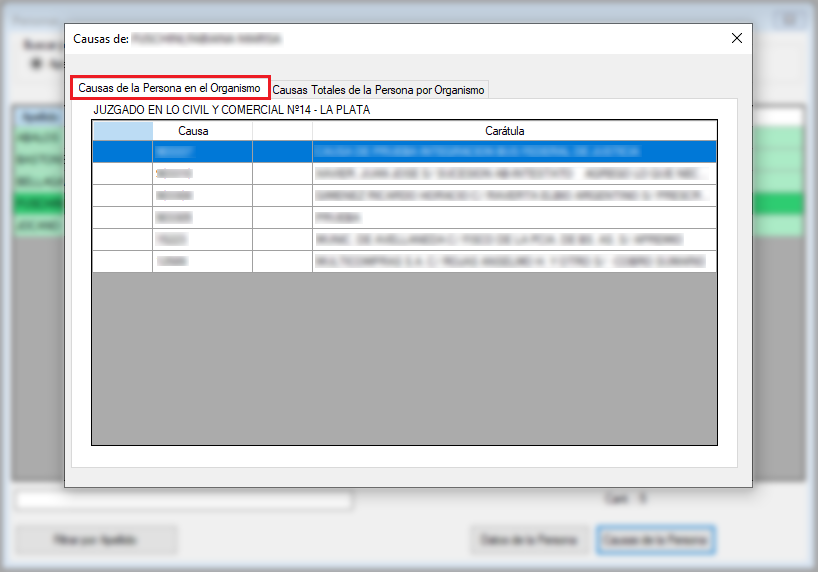Image resolution: width=818 pixels, height=572 pixels.
Task: Choose the fifth row's Carátula cell
Action: click(514, 239)
